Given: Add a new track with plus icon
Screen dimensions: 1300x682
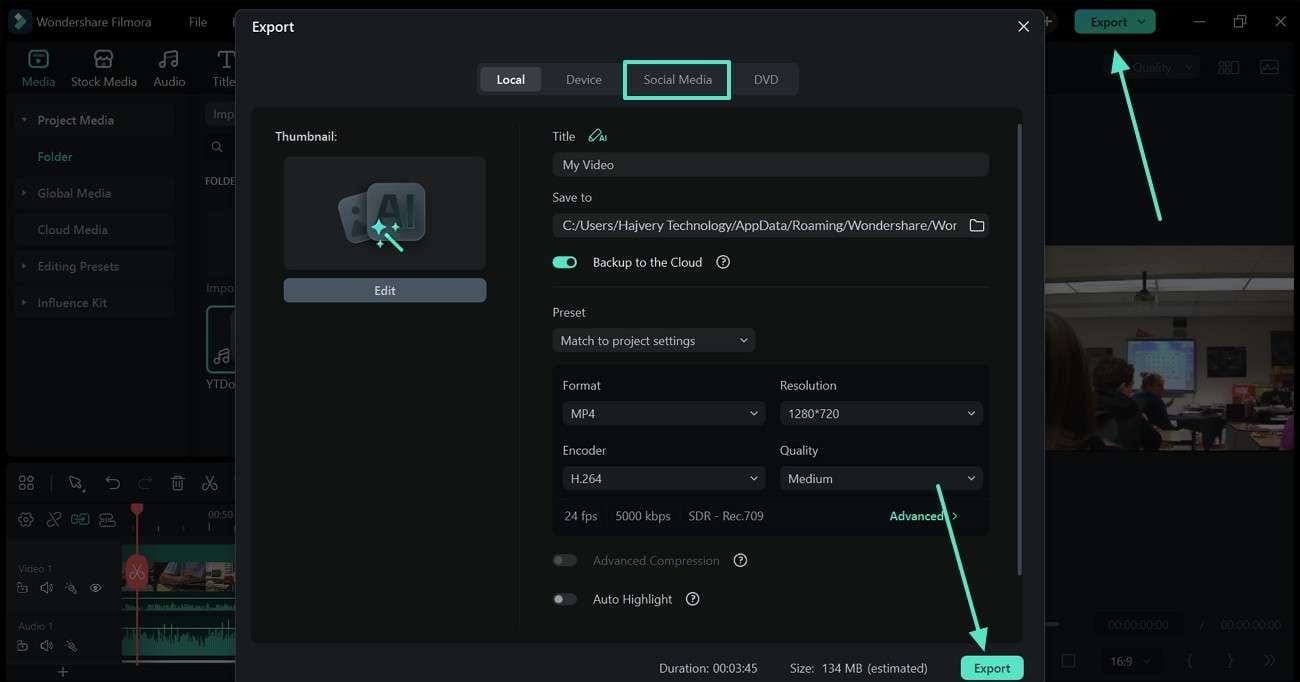Looking at the screenshot, I should click(62, 672).
